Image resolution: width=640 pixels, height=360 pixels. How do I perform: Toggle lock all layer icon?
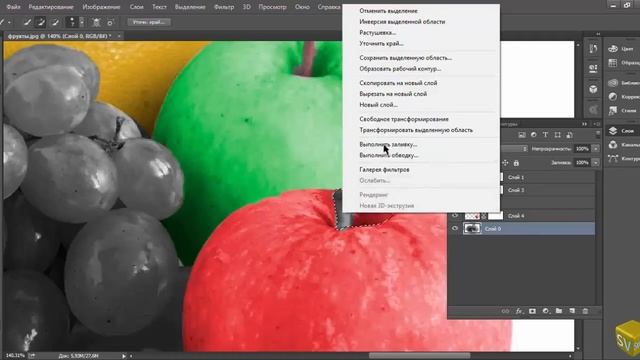[x=516, y=163]
